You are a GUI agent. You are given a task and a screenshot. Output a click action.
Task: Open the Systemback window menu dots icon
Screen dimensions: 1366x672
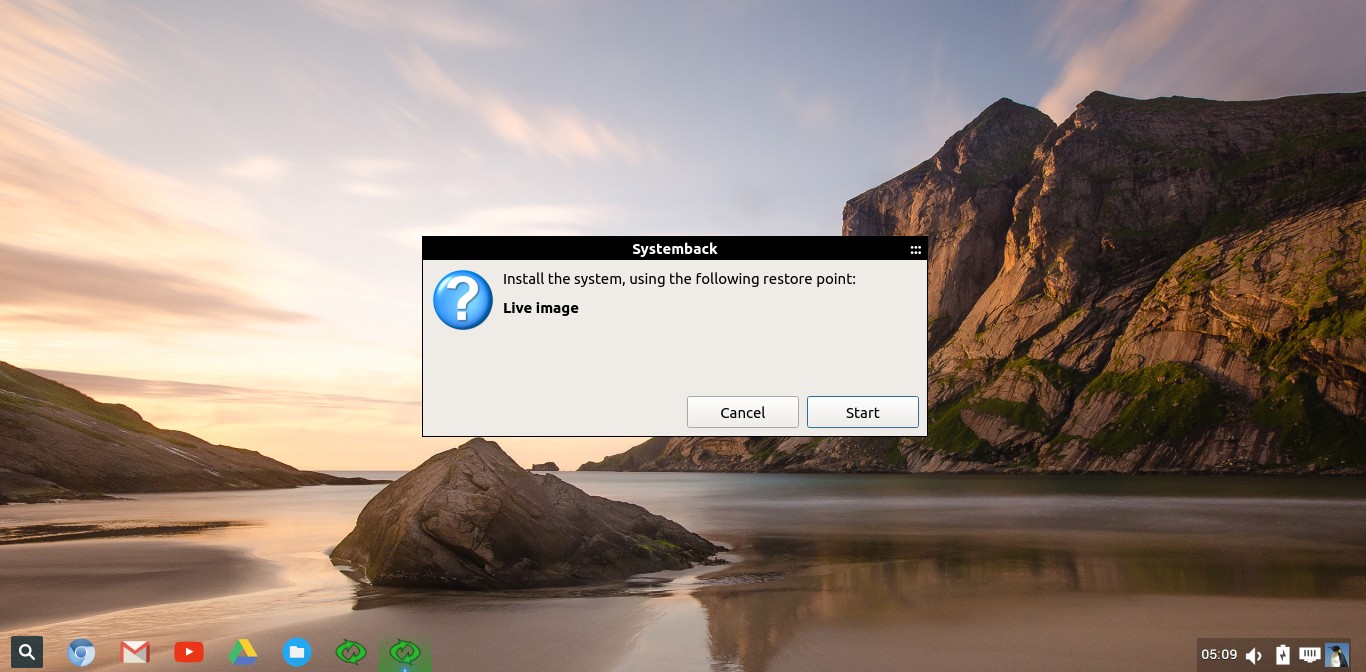pos(915,250)
